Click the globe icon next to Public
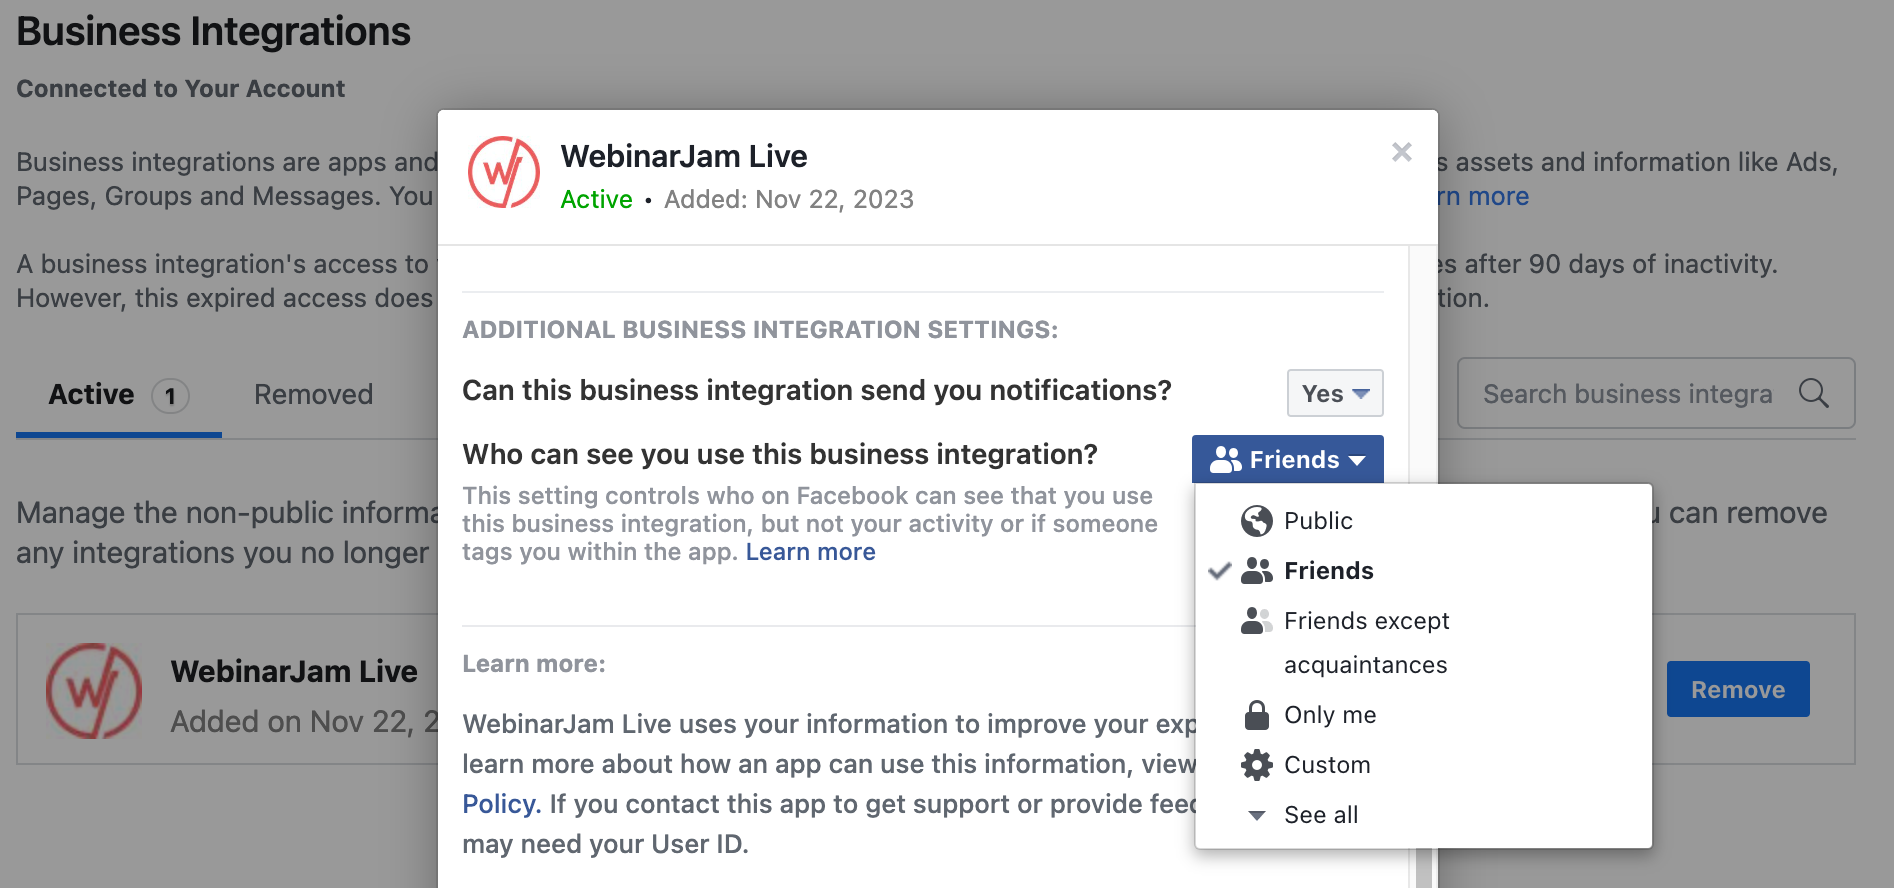Image resolution: width=1894 pixels, height=888 pixels. 1256,520
